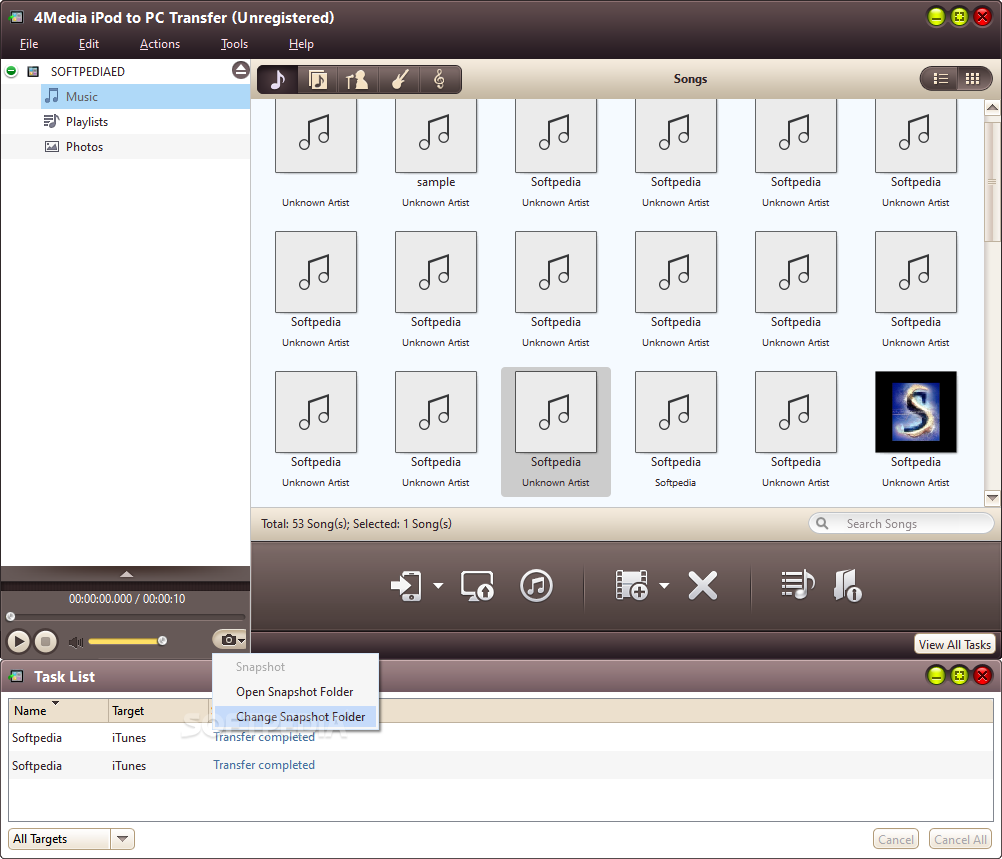Image resolution: width=1002 pixels, height=859 pixels.
Task: Select Music in the device tree
Action: (x=146, y=97)
